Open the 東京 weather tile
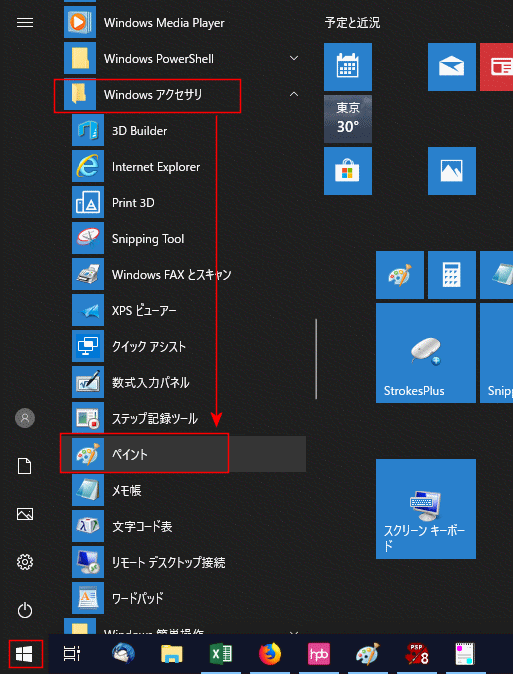The width and height of the screenshot is (513, 674). (348, 119)
